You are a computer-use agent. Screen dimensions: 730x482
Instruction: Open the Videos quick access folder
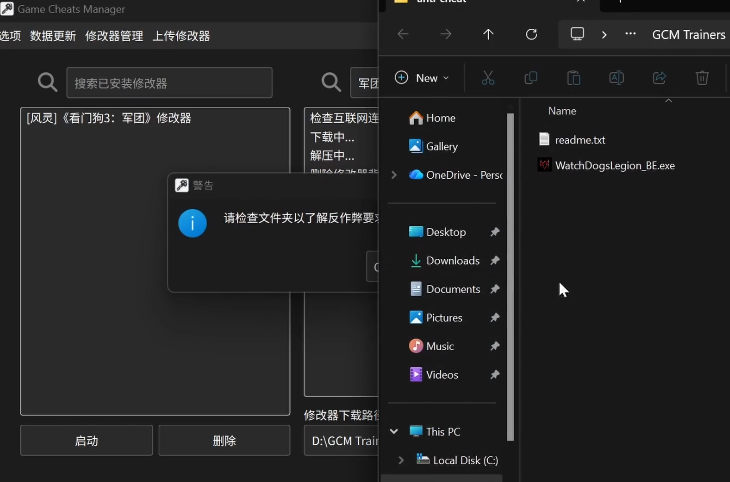433,374
